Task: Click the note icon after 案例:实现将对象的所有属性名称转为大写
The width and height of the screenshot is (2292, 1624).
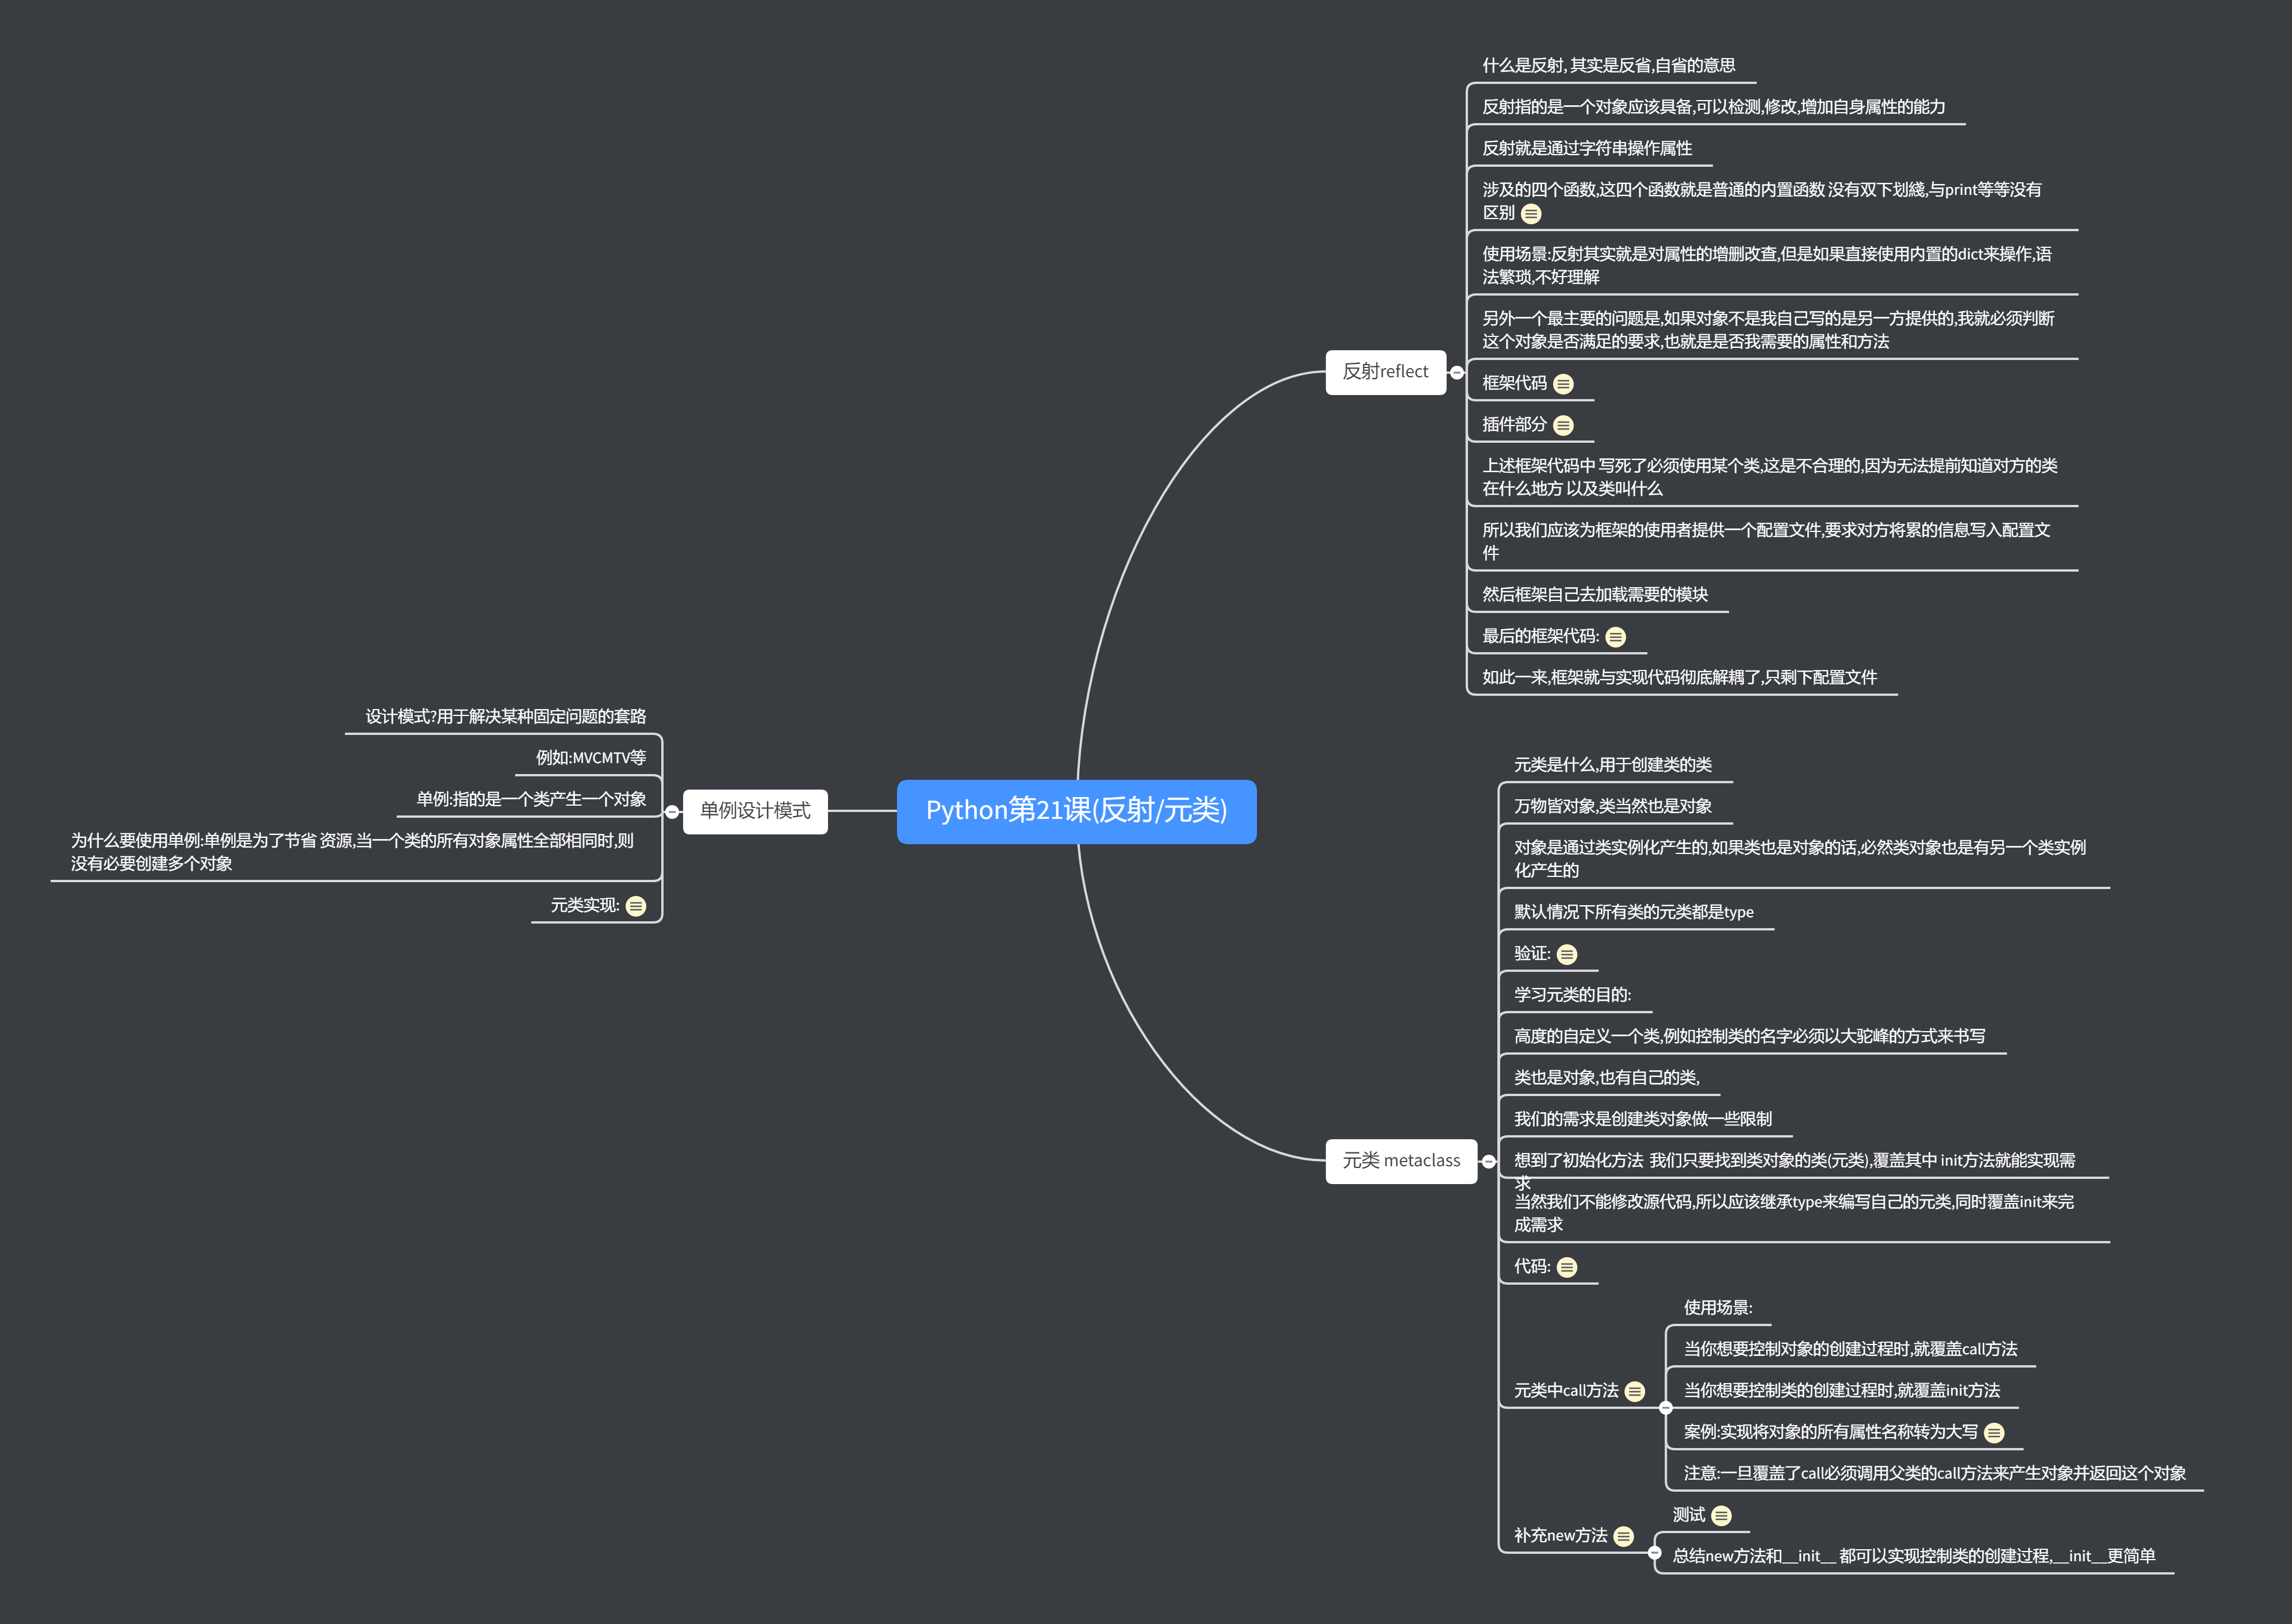Action: pos(1994,1433)
